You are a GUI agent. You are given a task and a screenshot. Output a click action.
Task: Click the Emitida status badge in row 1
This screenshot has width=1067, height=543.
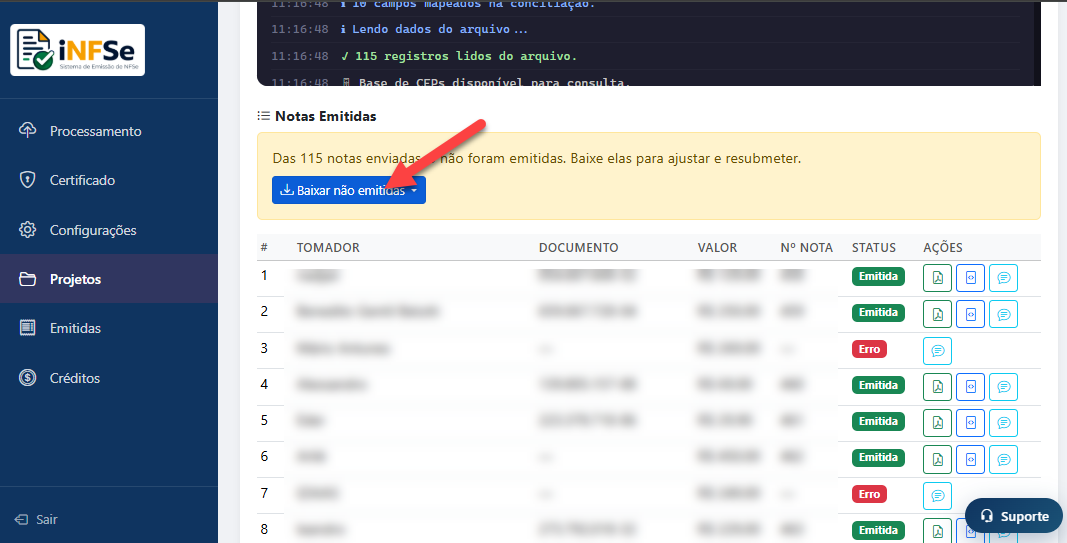coord(877,277)
